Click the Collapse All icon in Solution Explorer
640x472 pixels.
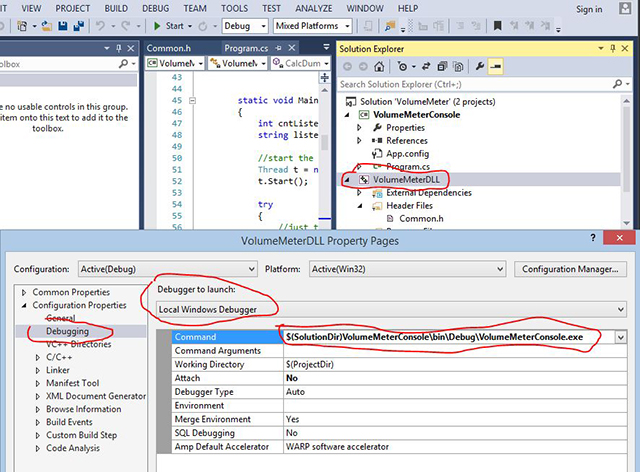click(442, 66)
